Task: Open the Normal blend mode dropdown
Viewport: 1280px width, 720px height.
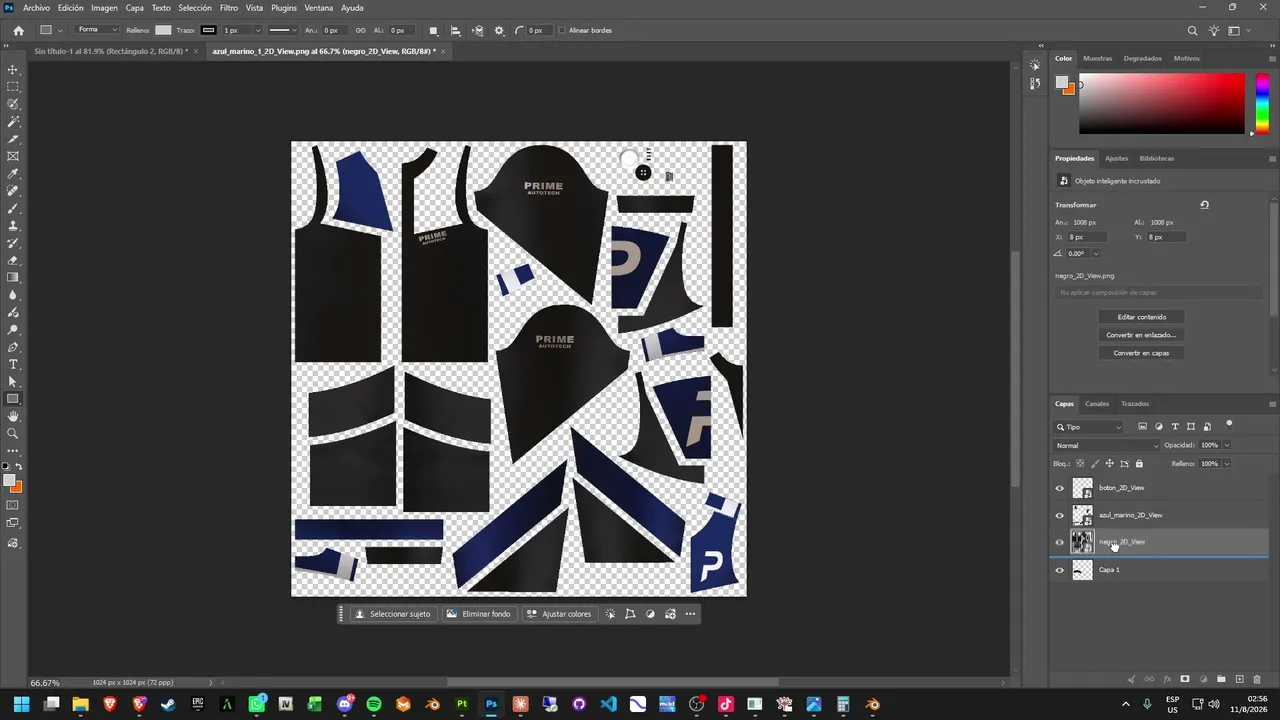Action: pos(1107,445)
